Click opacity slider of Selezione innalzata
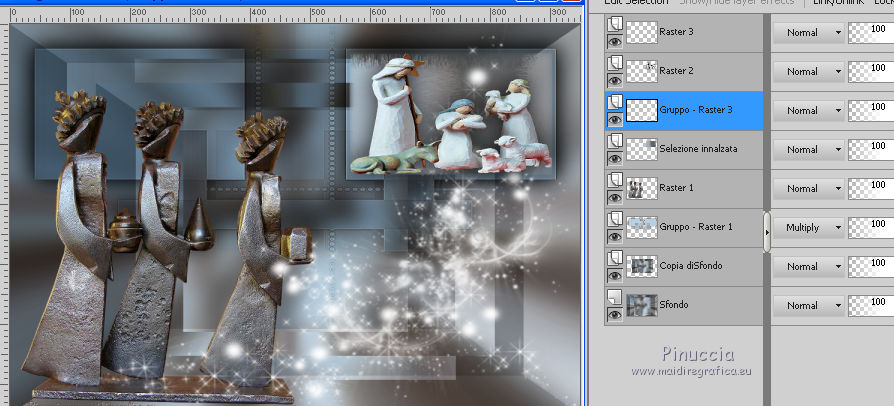The image size is (894, 406). tap(871, 149)
